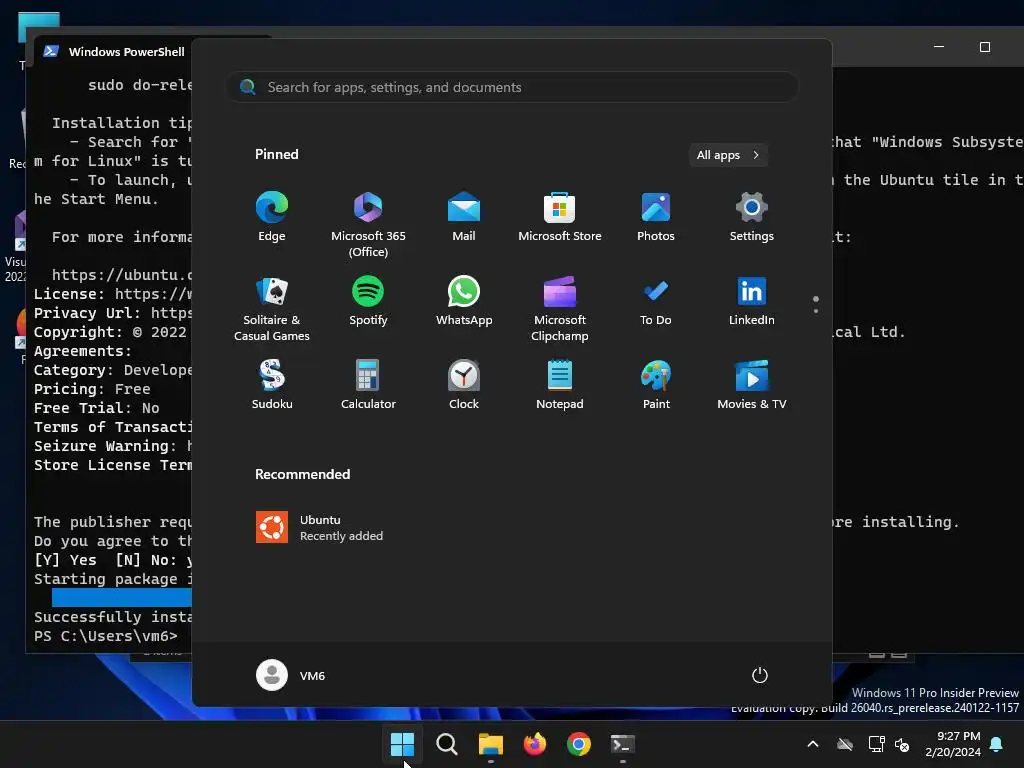Open the LinkedIn pinned app

[x=752, y=301]
